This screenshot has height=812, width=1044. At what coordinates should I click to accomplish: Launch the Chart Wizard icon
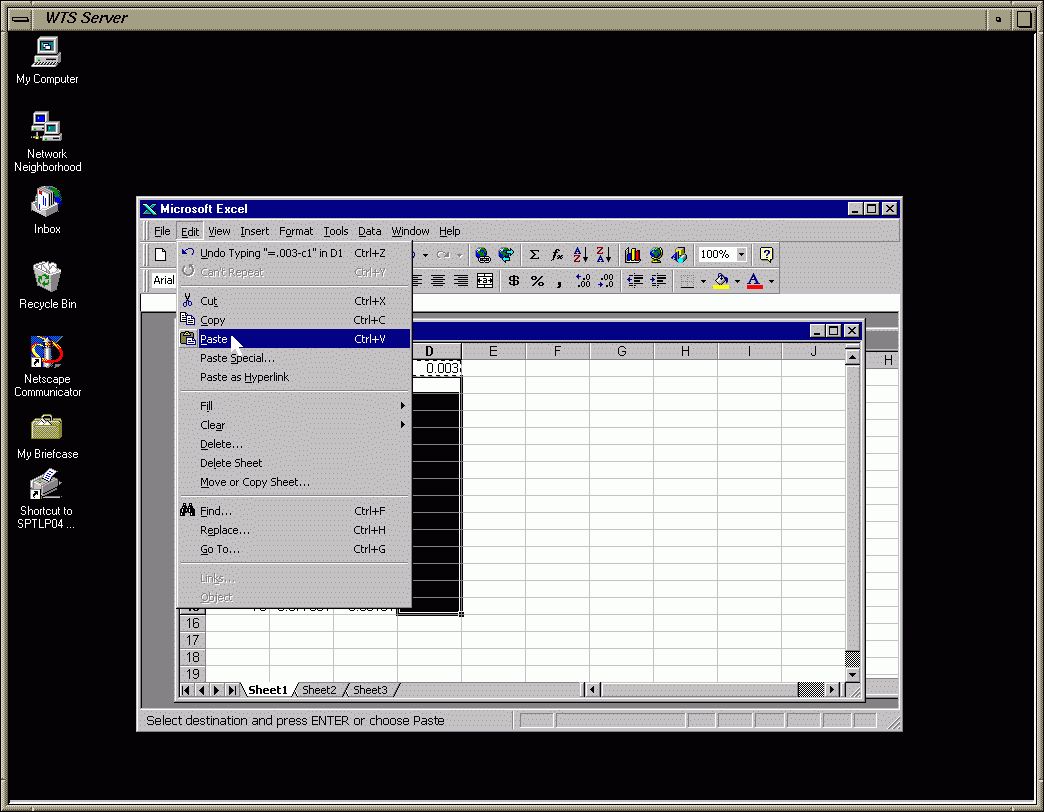[632, 255]
